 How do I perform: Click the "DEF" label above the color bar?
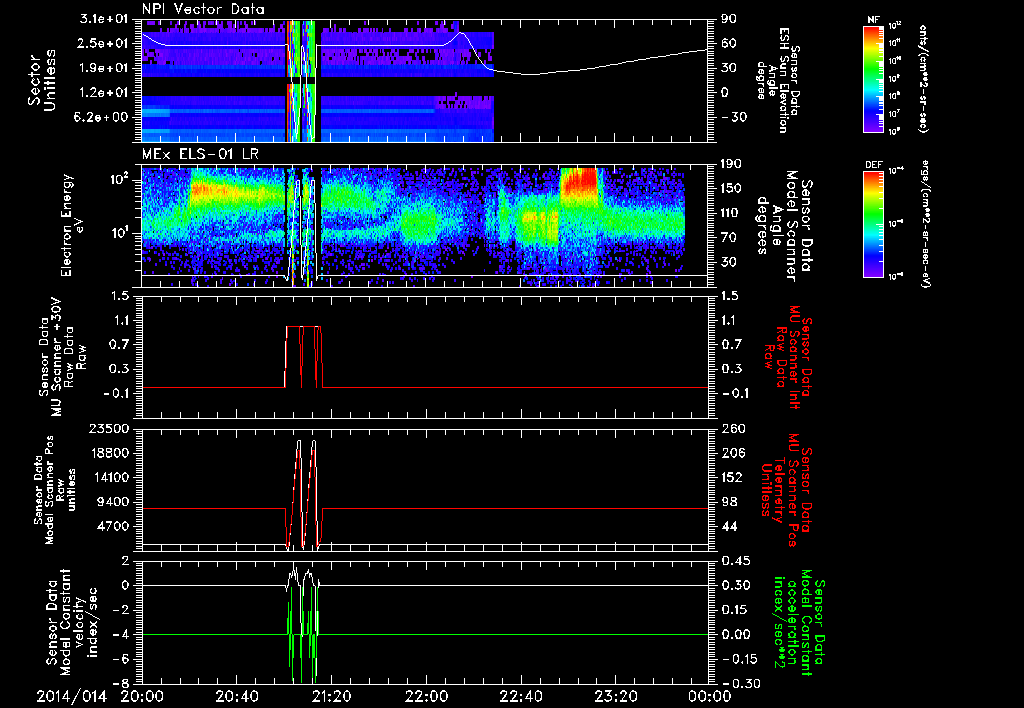click(x=874, y=165)
